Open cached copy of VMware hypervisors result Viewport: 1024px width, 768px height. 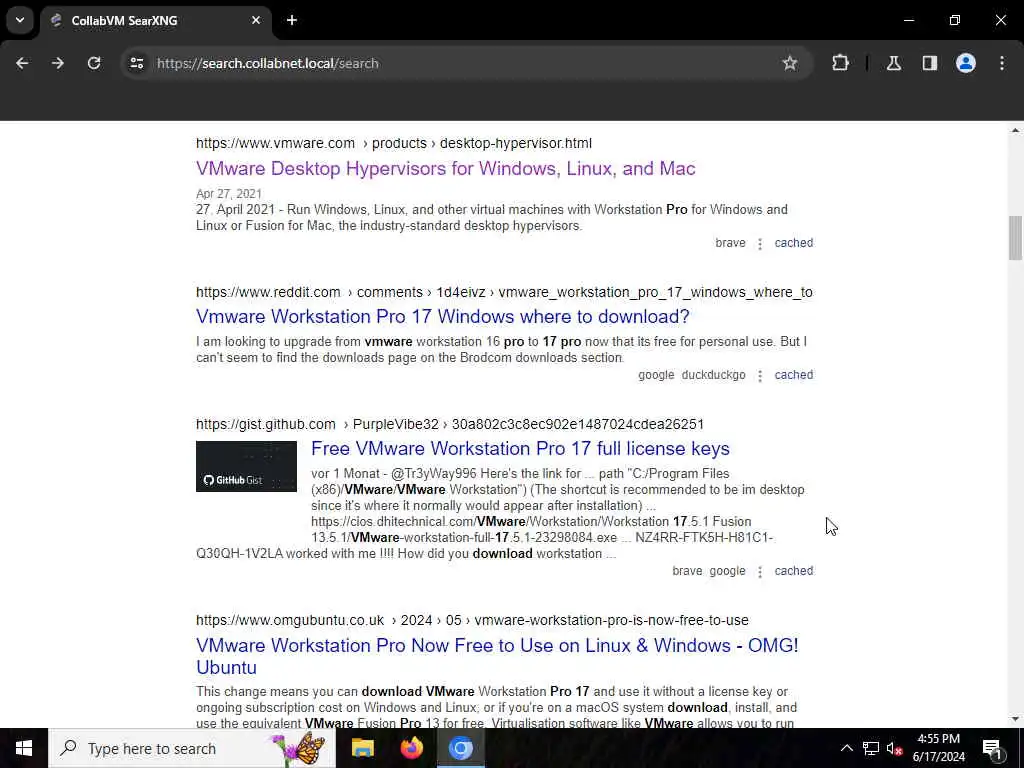[793, 243]
